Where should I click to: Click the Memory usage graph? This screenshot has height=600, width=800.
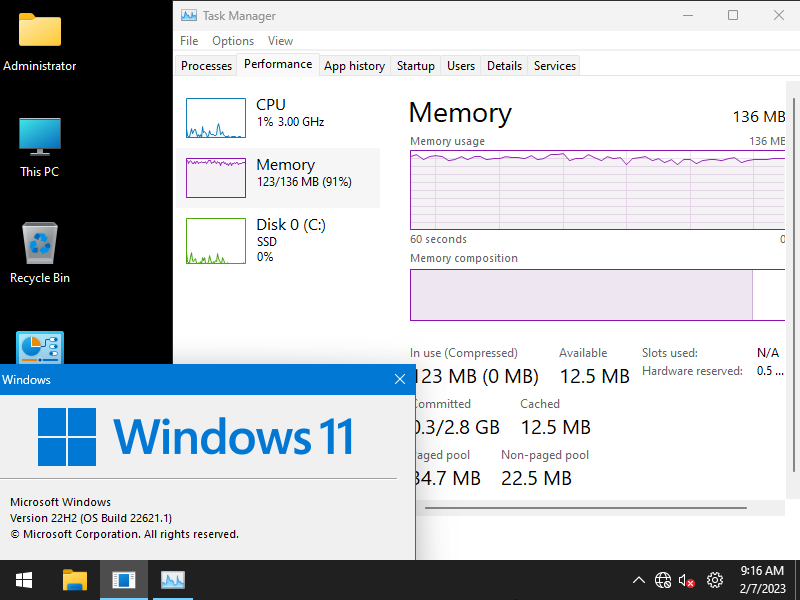[597, 190]
